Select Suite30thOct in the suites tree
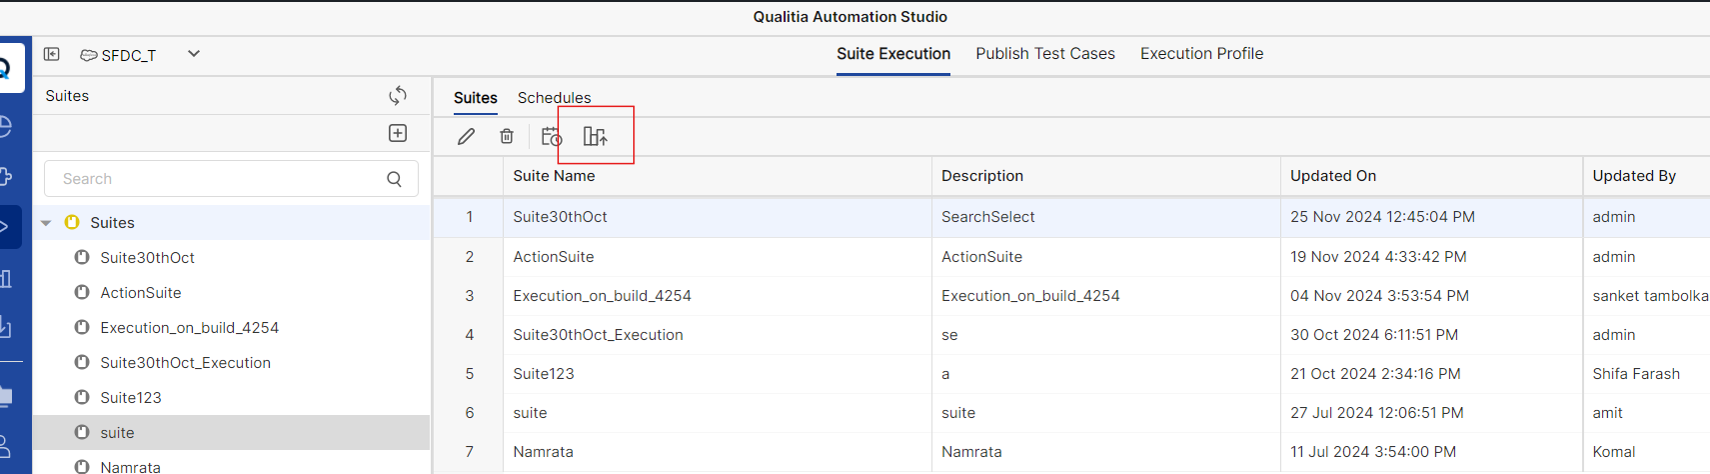Image resolution: width=1710 pixels, height=474 pixels. pyautogui.click(x=147, y=258)
